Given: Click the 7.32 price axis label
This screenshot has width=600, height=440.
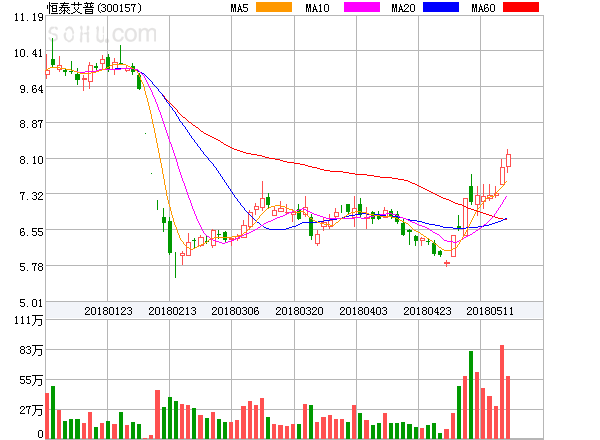Looking at the screenshot, I should pos(31,196).
